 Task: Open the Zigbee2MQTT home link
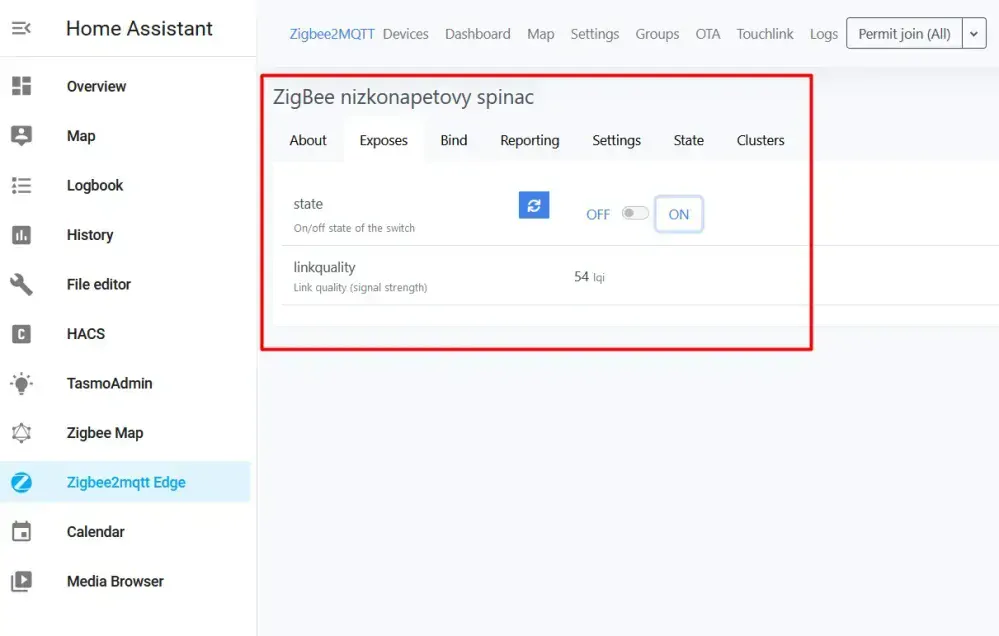pyautogui.click(x=331, y=34)
